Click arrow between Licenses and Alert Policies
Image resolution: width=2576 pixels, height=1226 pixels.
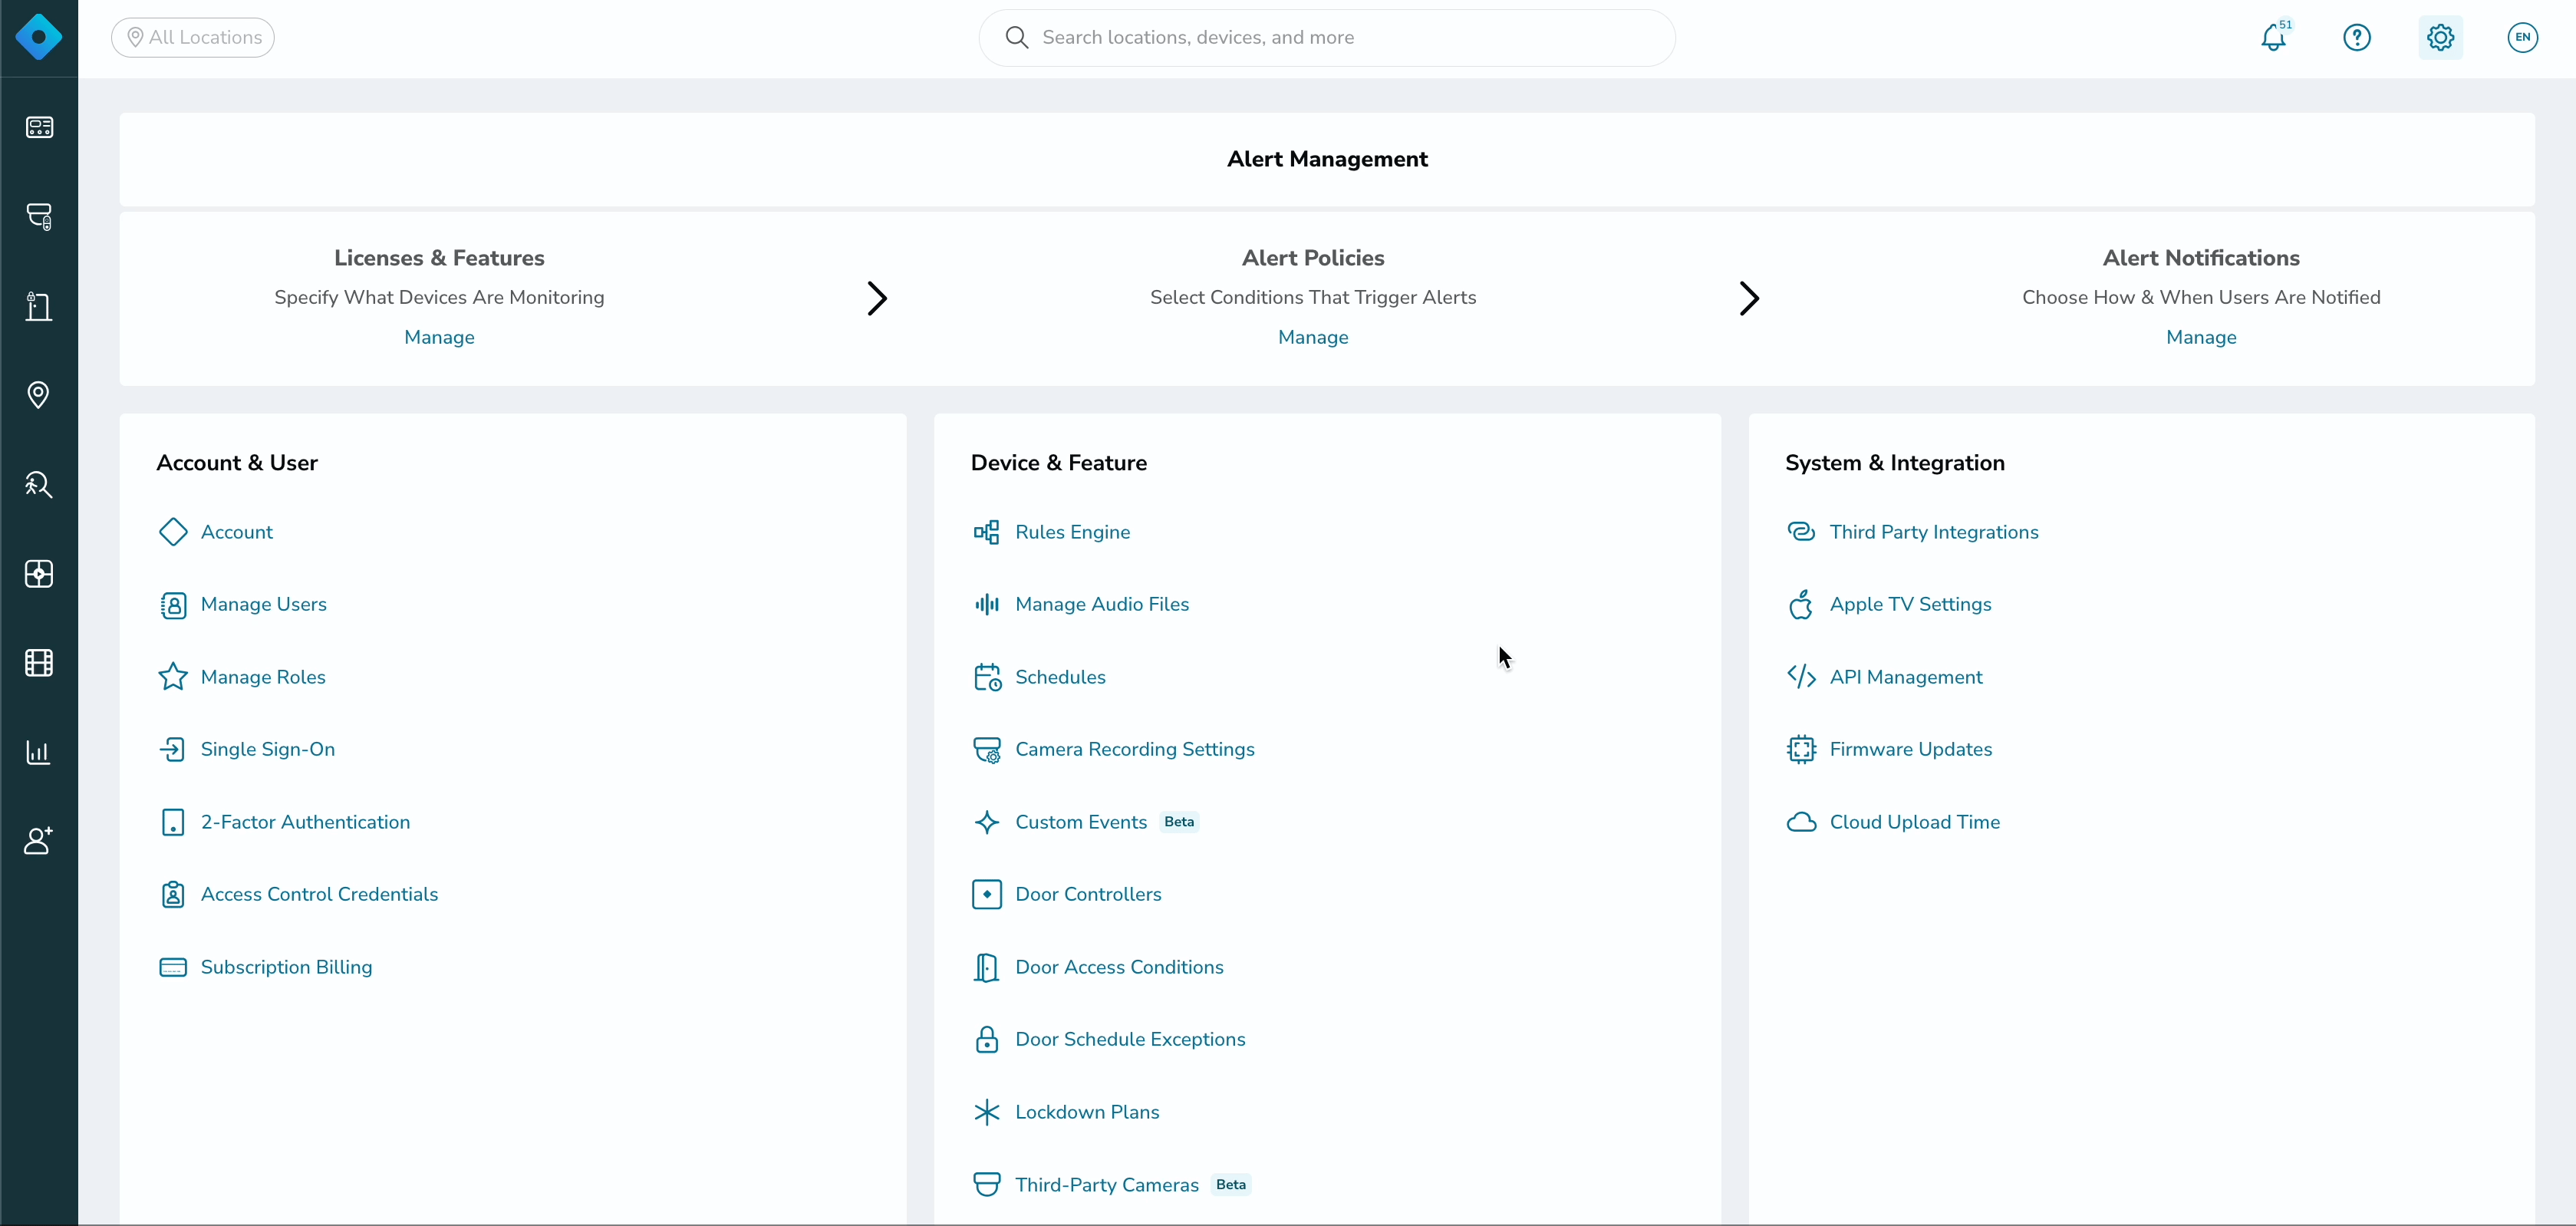pyautogui.click(x=877, y=298)
